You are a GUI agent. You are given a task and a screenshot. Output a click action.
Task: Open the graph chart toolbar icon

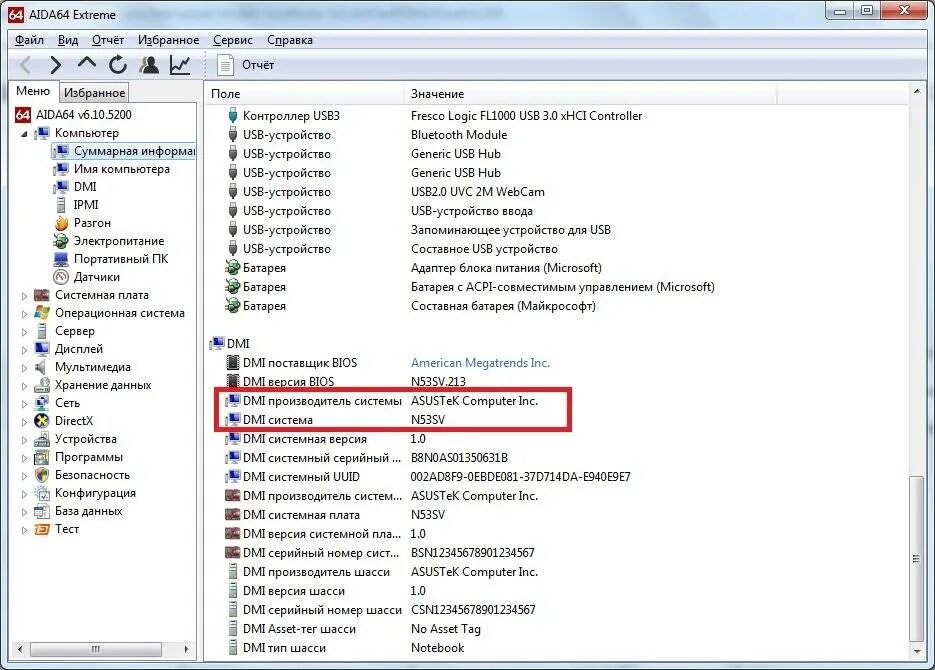pyautogui.click(x=179, y=64)
